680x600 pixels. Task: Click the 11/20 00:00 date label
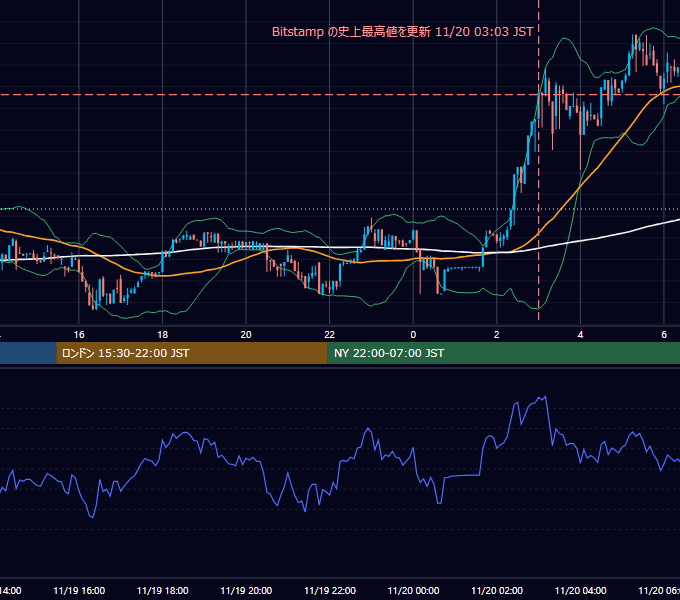[413, 591]
